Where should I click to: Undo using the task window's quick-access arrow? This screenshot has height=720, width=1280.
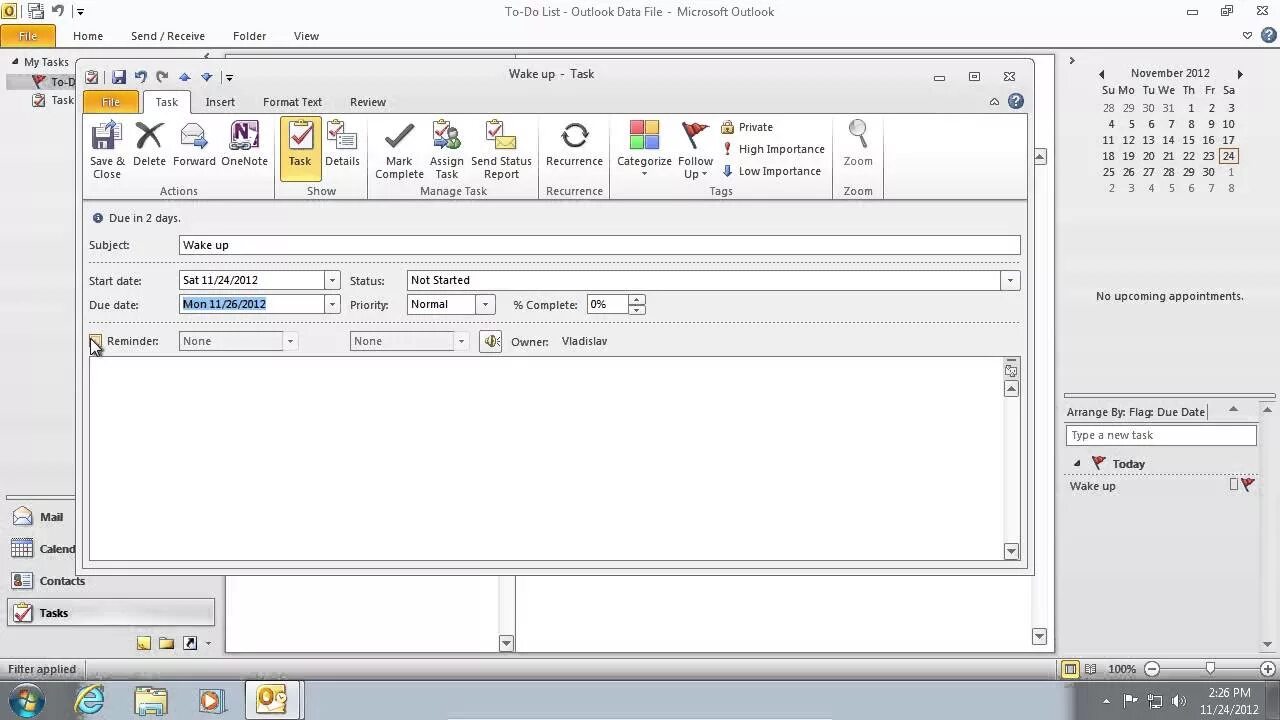(140, 77)
